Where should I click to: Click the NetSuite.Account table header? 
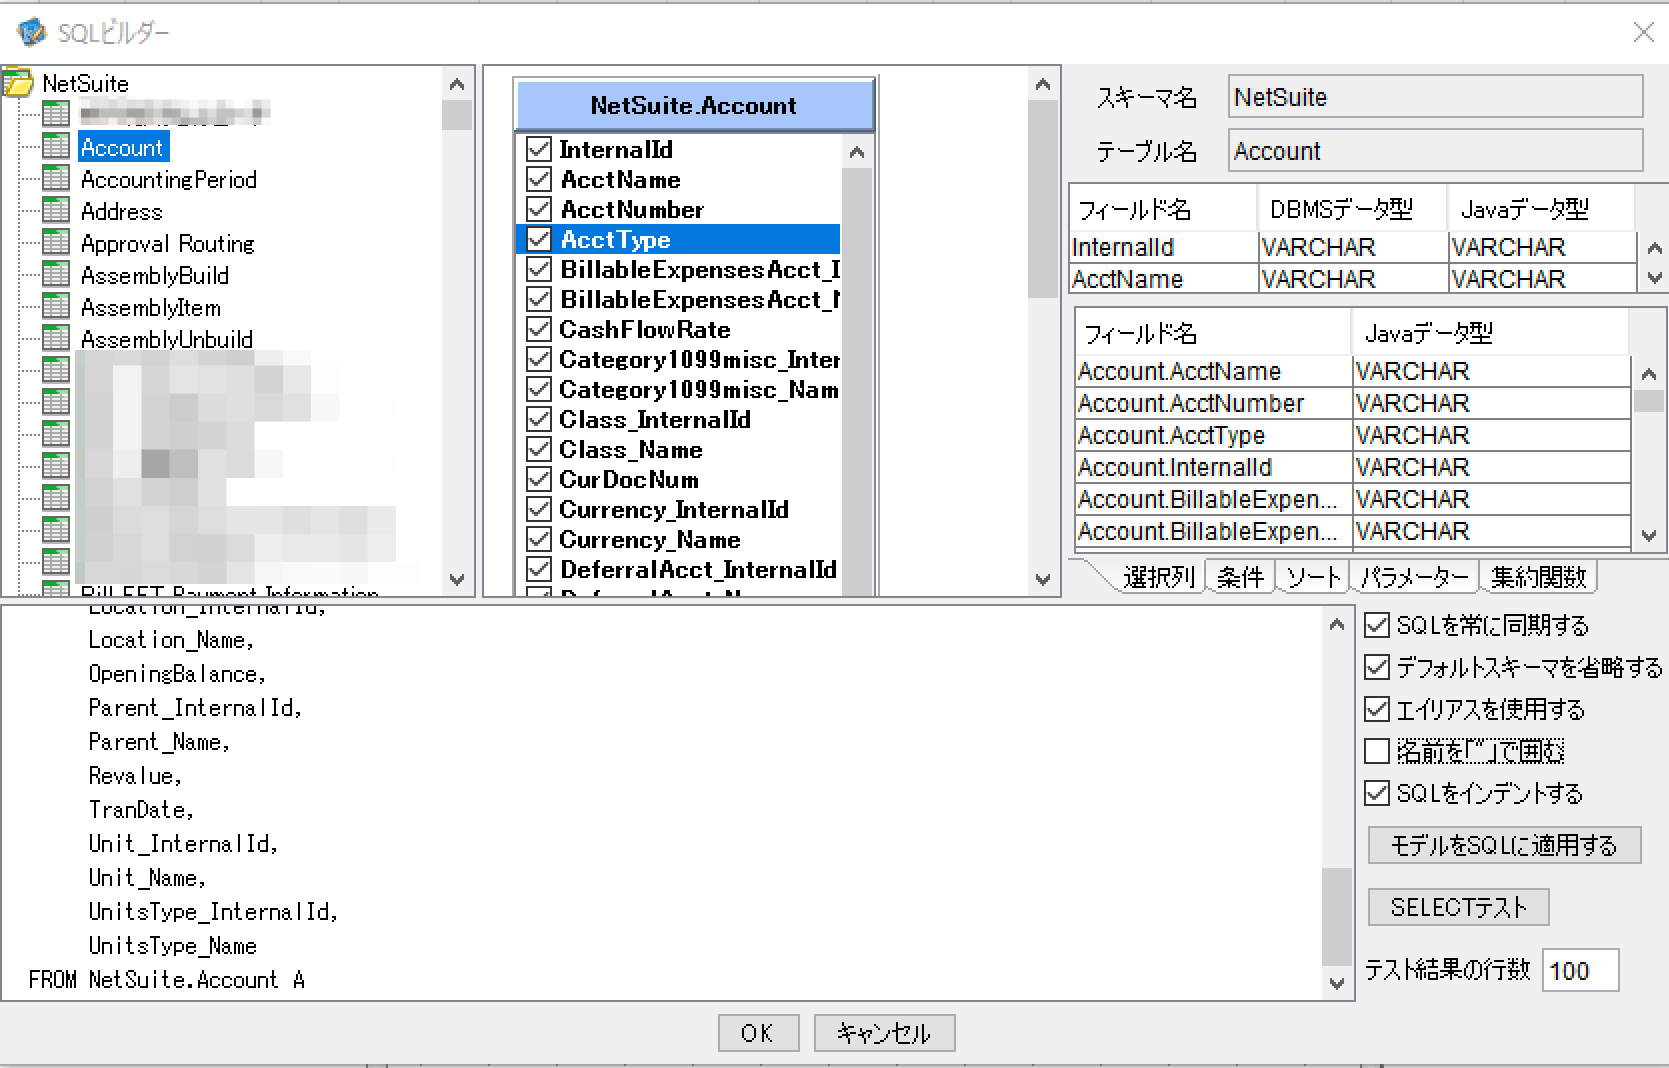694,105
